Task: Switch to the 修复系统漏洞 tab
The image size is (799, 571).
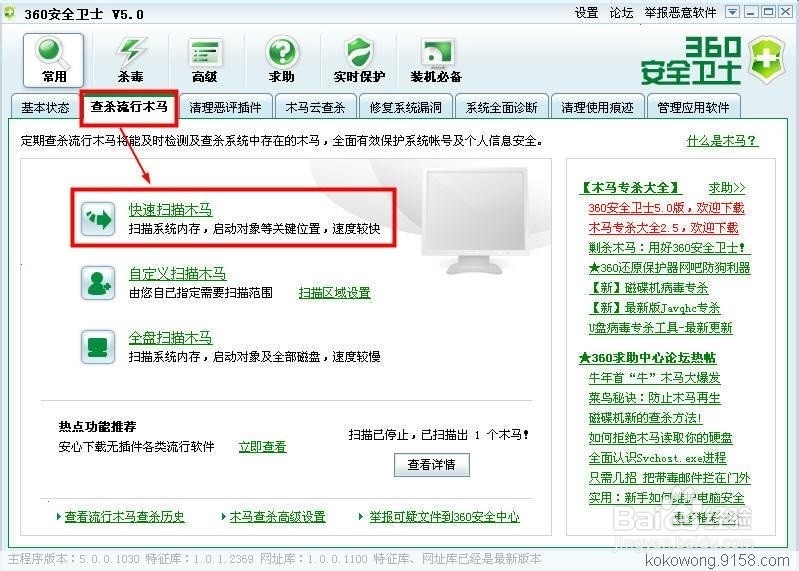Action: (x=406, y=107)
